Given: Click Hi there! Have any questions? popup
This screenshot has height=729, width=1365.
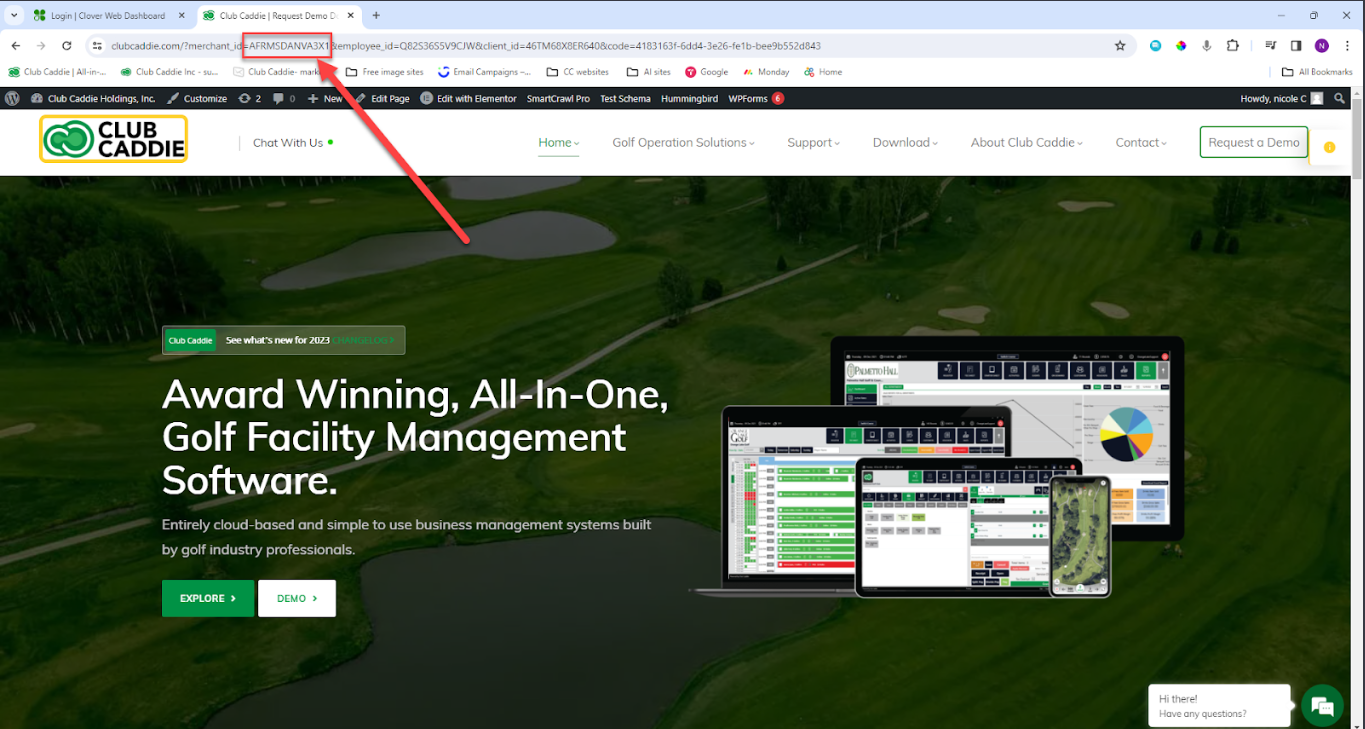Looking at the screenshot, I should coord(1220,706).
